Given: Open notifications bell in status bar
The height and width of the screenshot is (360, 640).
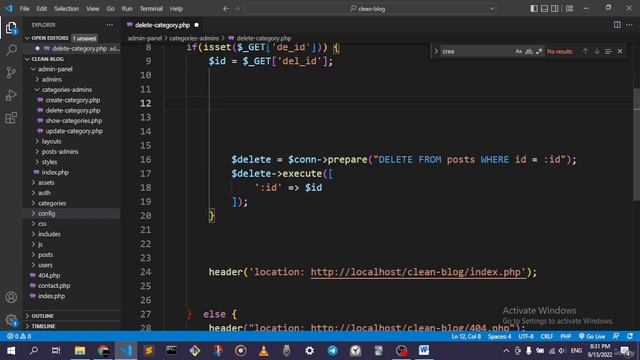Looking at the screenshot, I should [630, 337].
